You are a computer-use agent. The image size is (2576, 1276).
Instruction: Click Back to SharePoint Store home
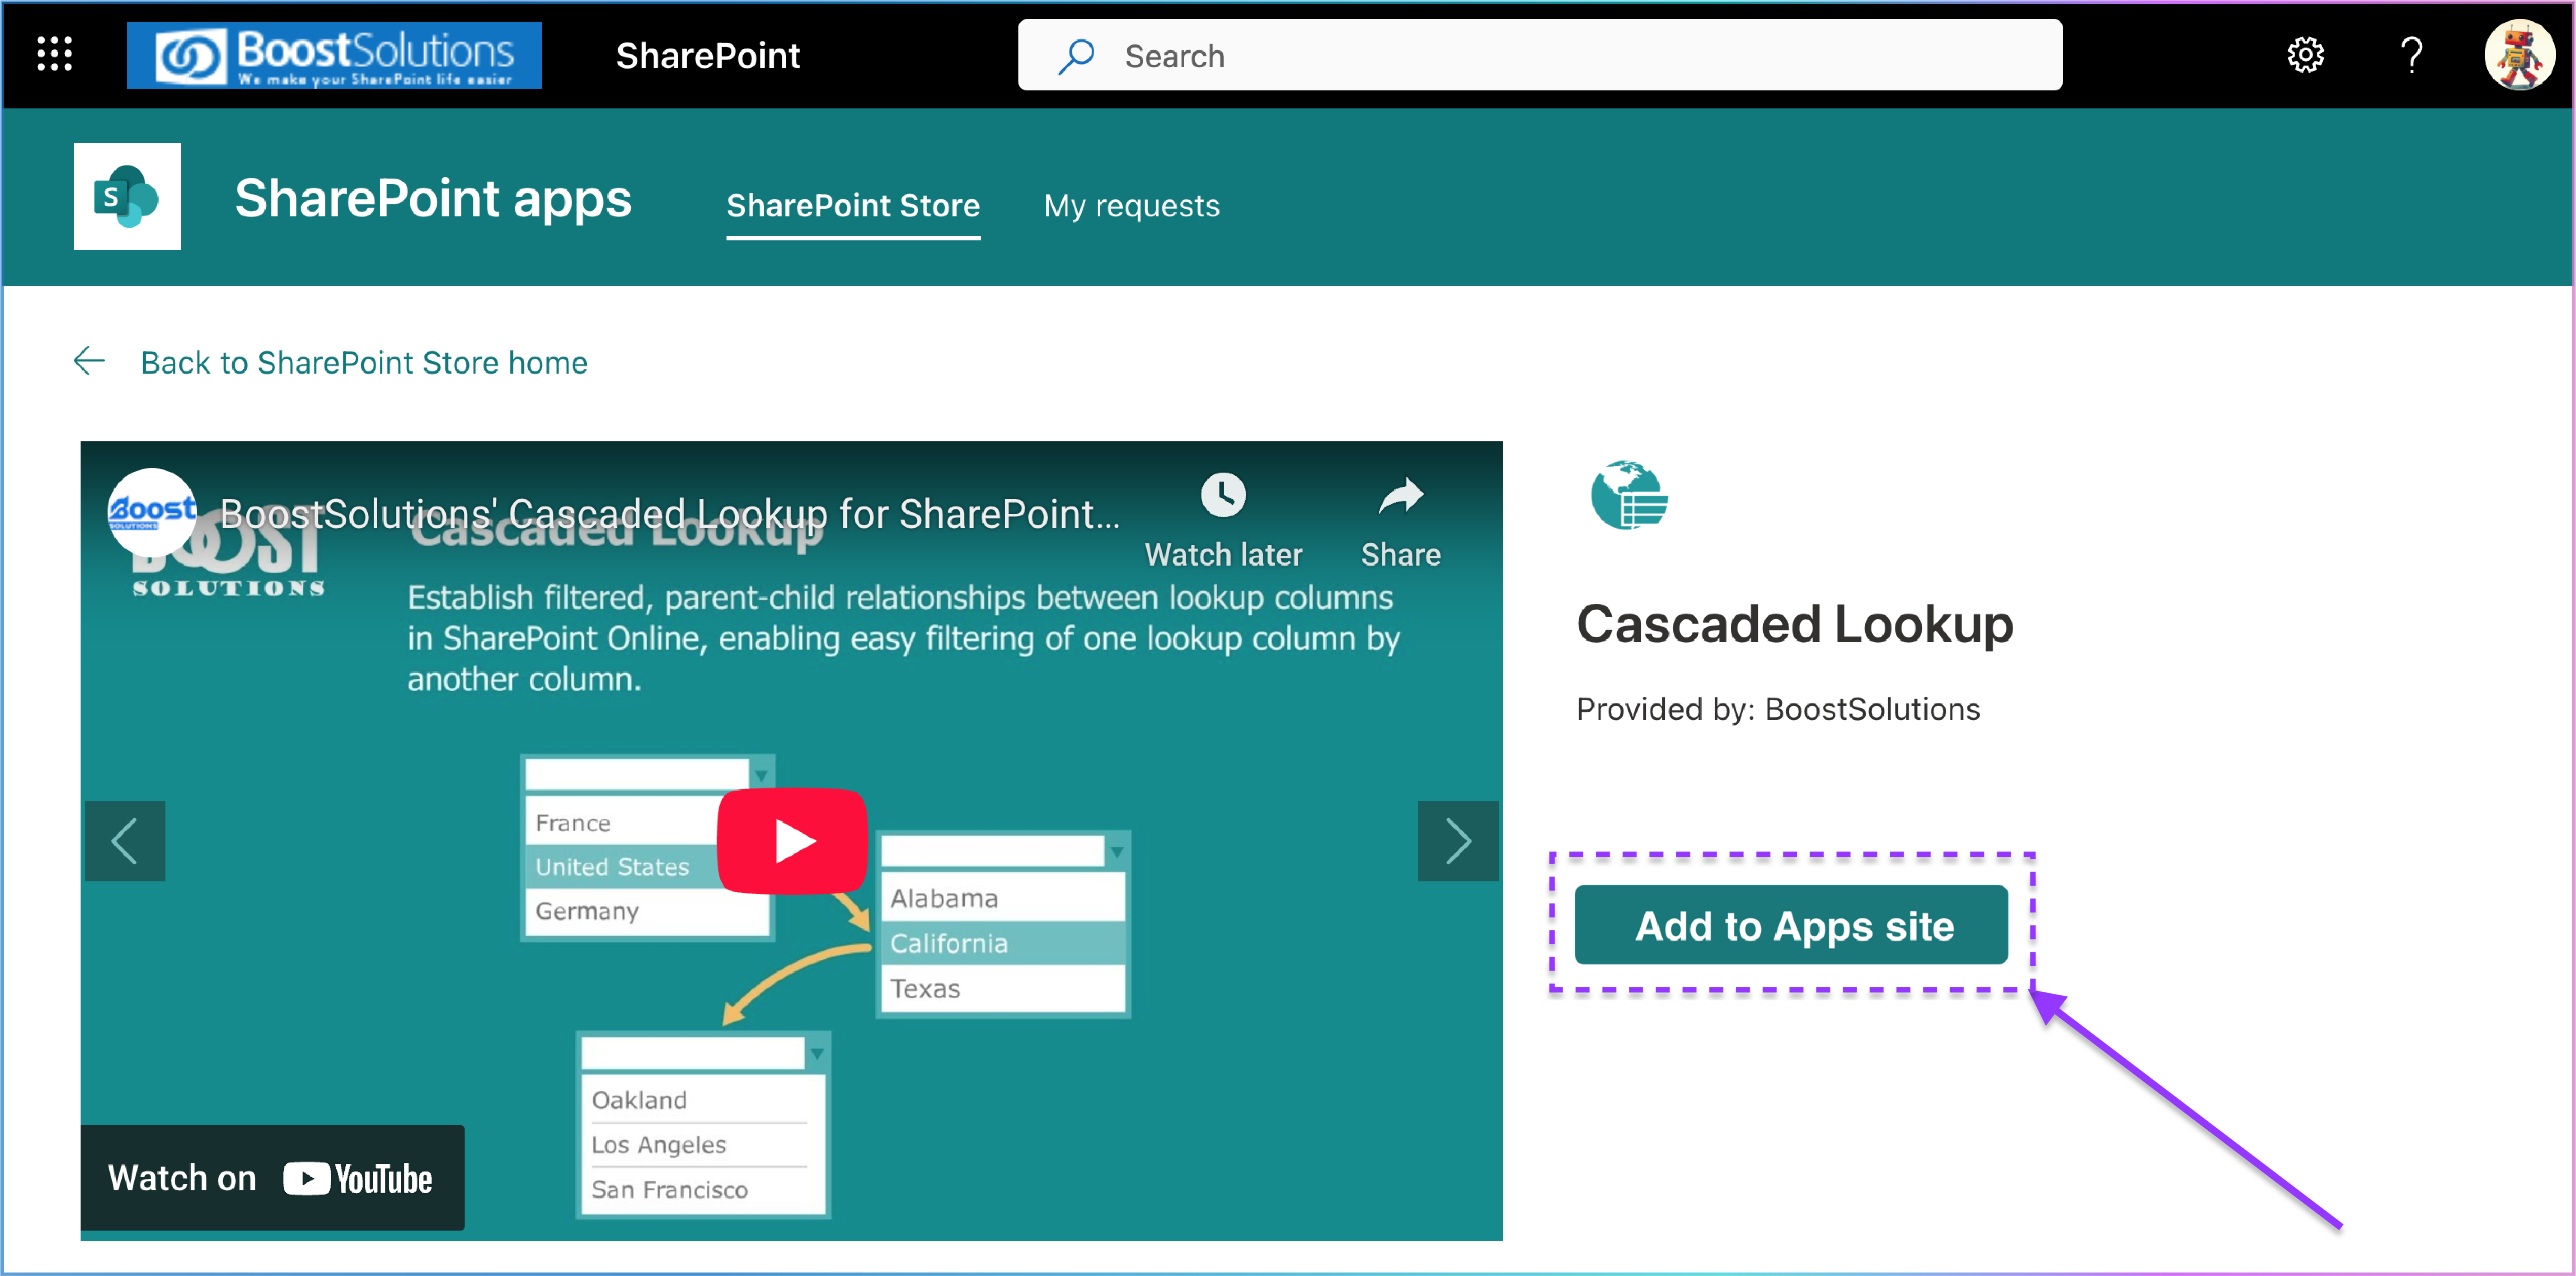click(364, 362)
